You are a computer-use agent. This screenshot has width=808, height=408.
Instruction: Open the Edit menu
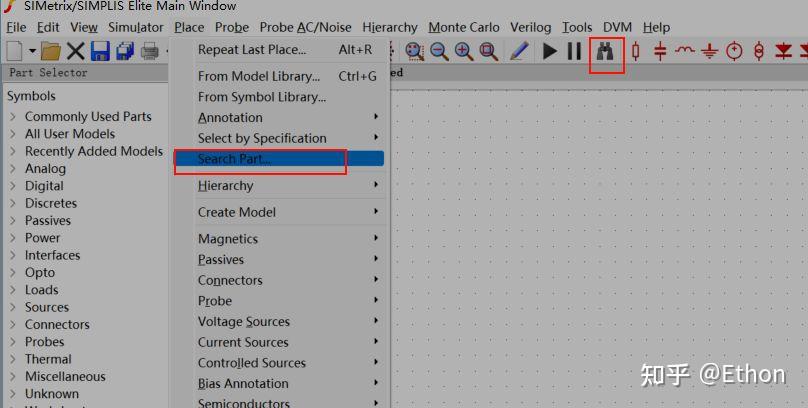click(48, 27)
